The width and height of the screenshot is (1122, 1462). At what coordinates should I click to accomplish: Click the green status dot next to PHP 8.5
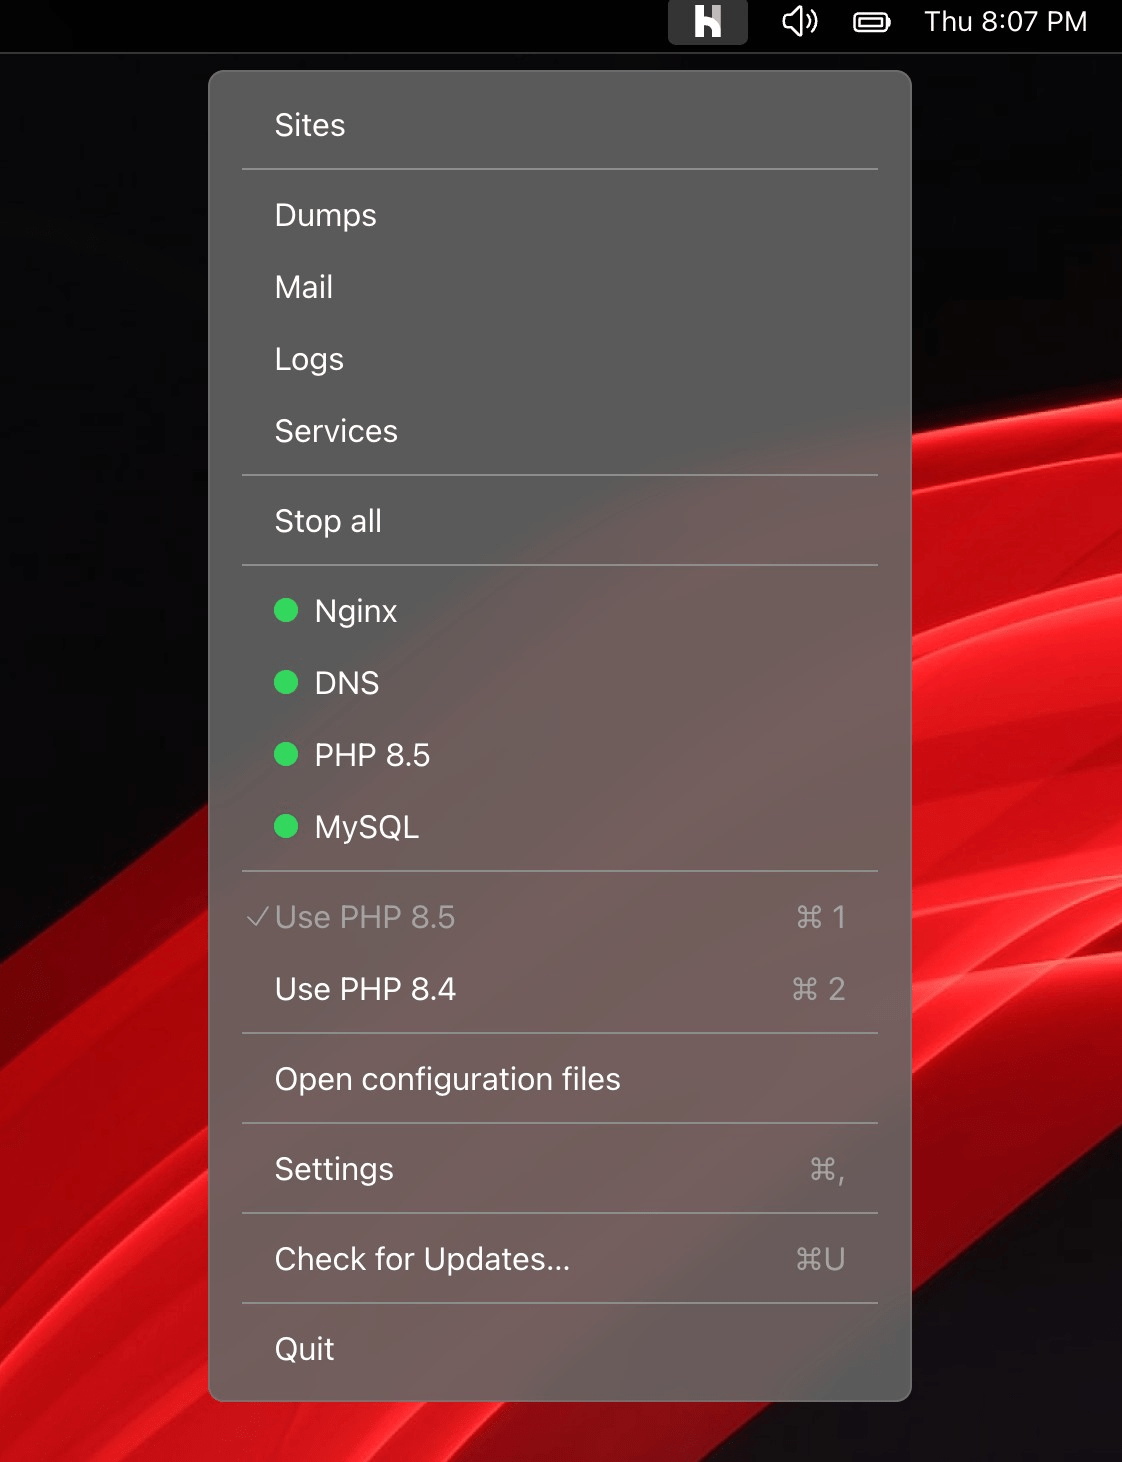coord(286,754)
